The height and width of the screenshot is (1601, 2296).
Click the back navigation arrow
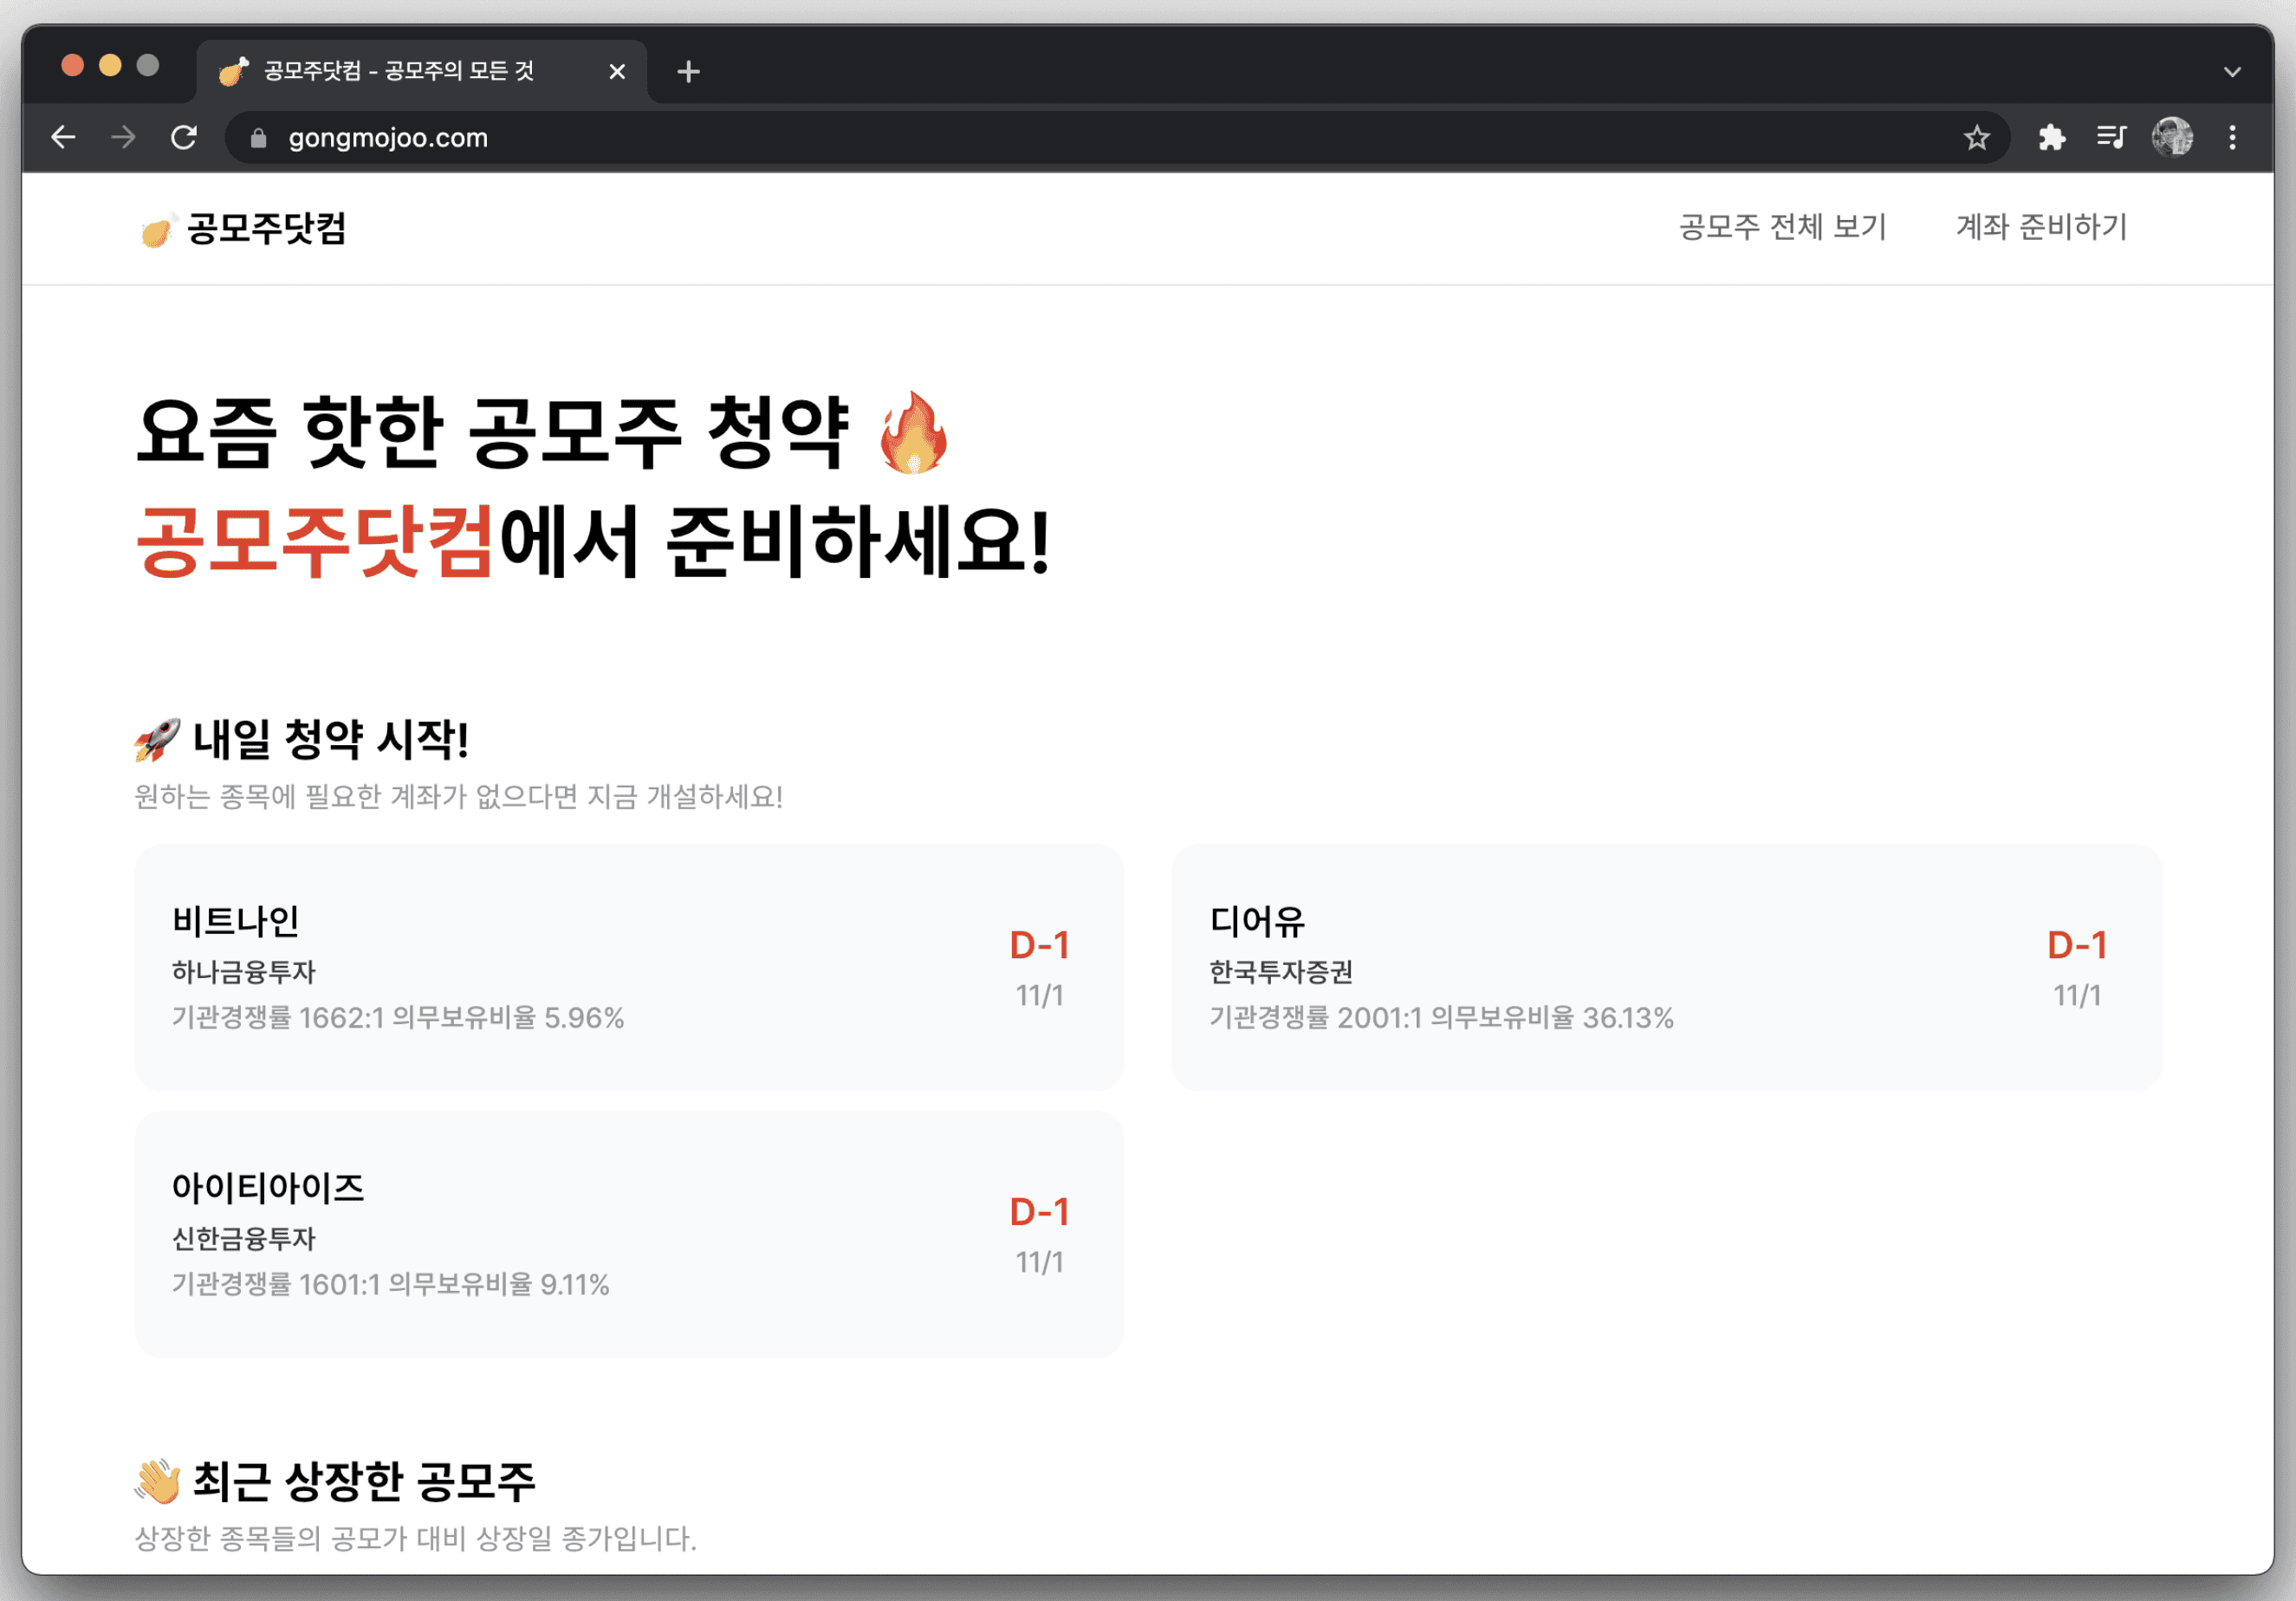tap(63, 137)
